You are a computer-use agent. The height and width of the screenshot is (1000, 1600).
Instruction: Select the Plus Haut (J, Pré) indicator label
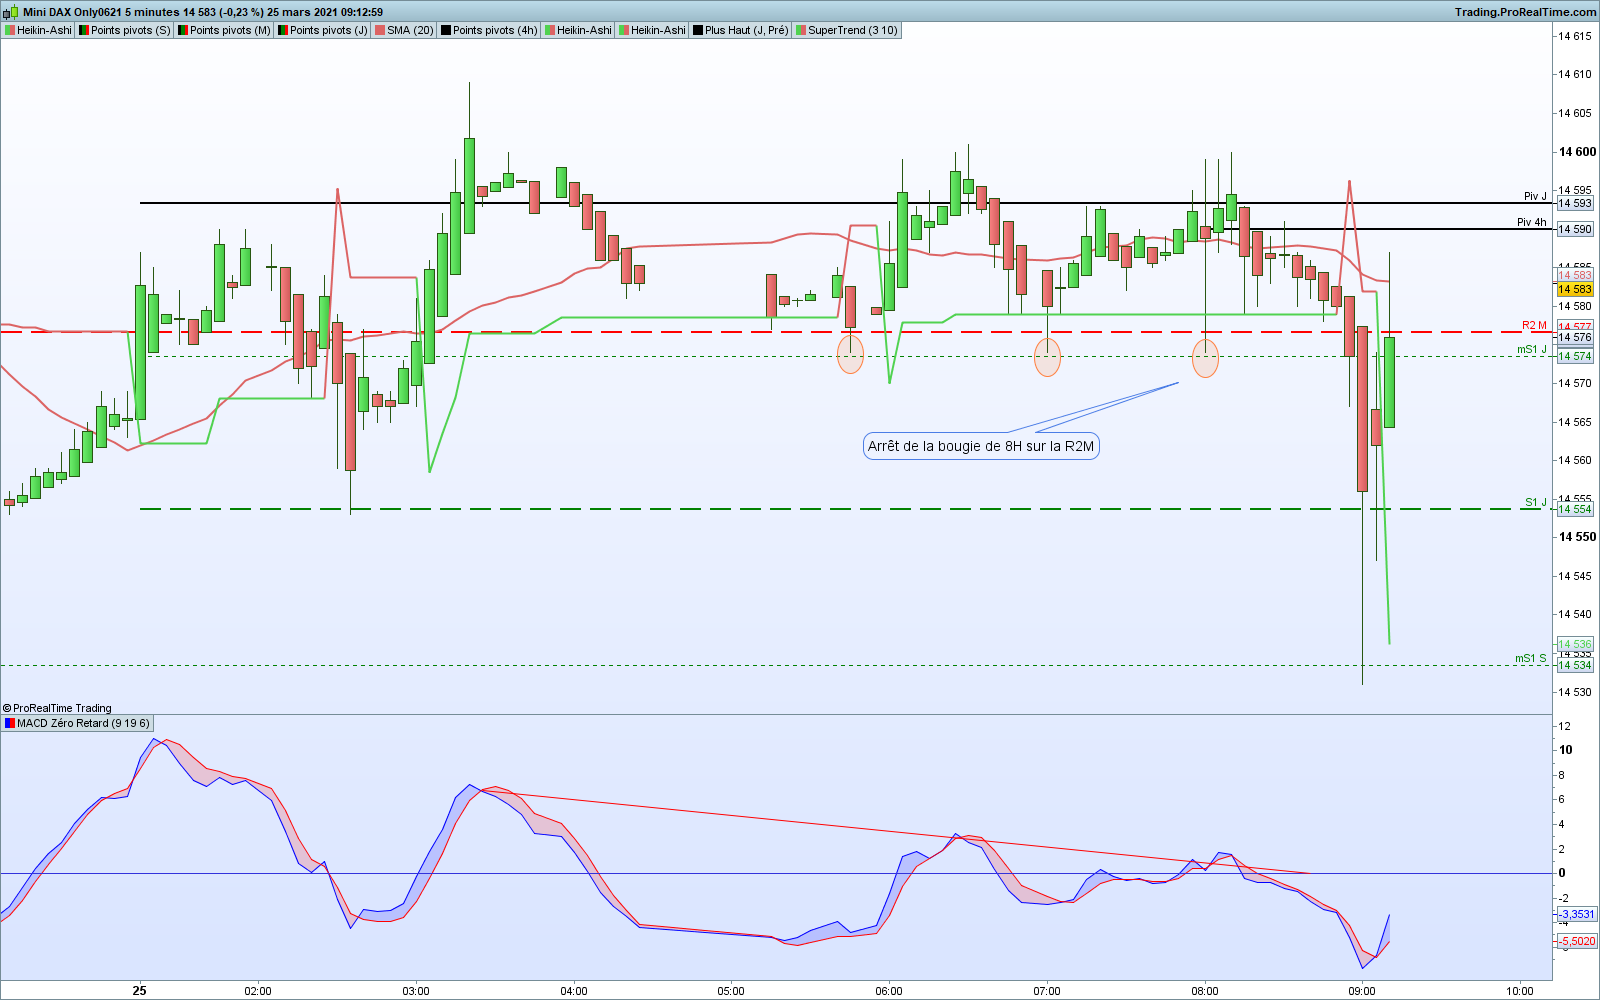tap(740, 30)
